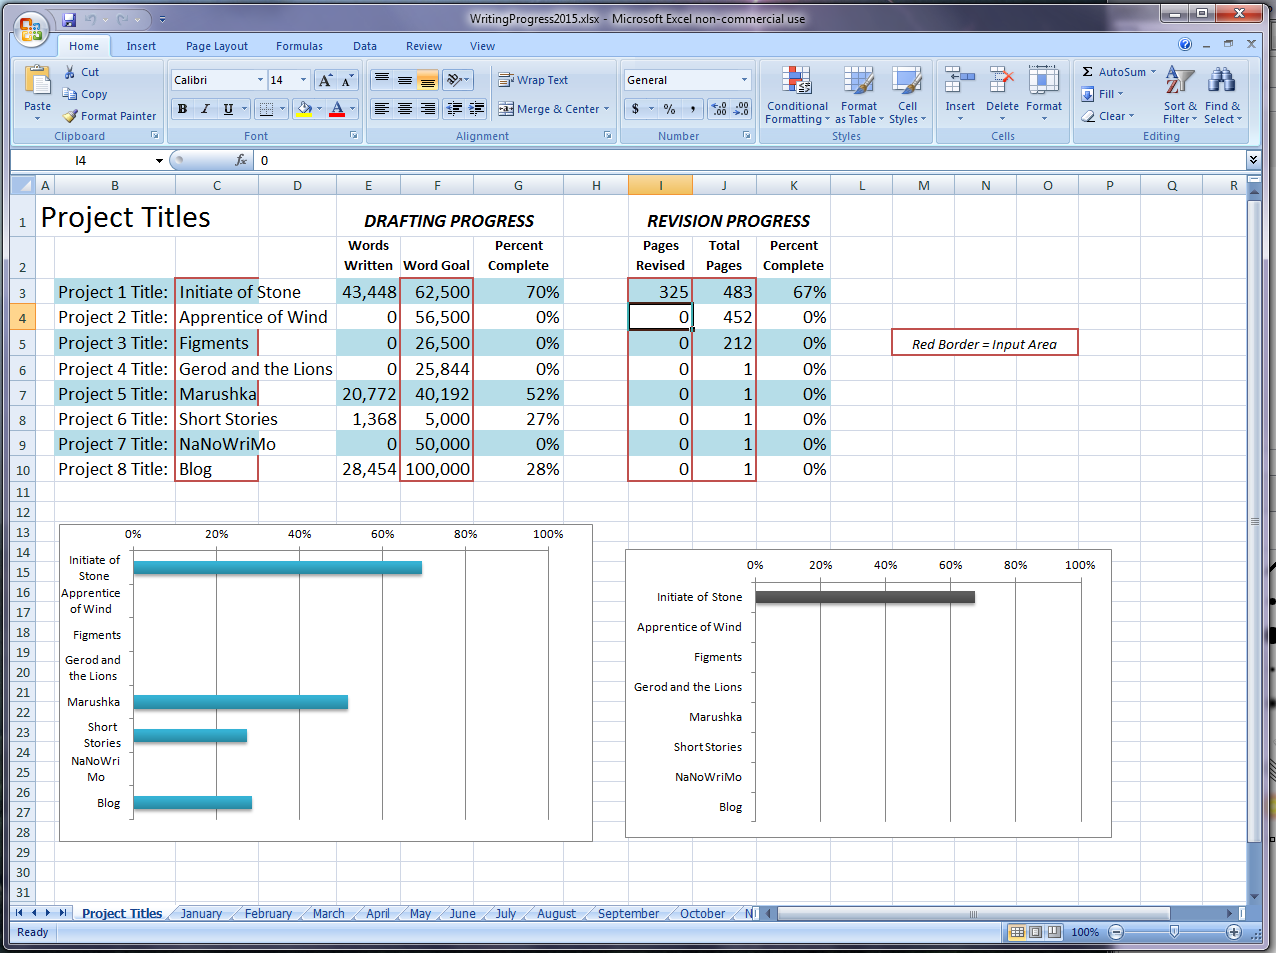1276x953 pixels.
Task: Open the Name Box dropdown arrow
Action: (158, 161)
